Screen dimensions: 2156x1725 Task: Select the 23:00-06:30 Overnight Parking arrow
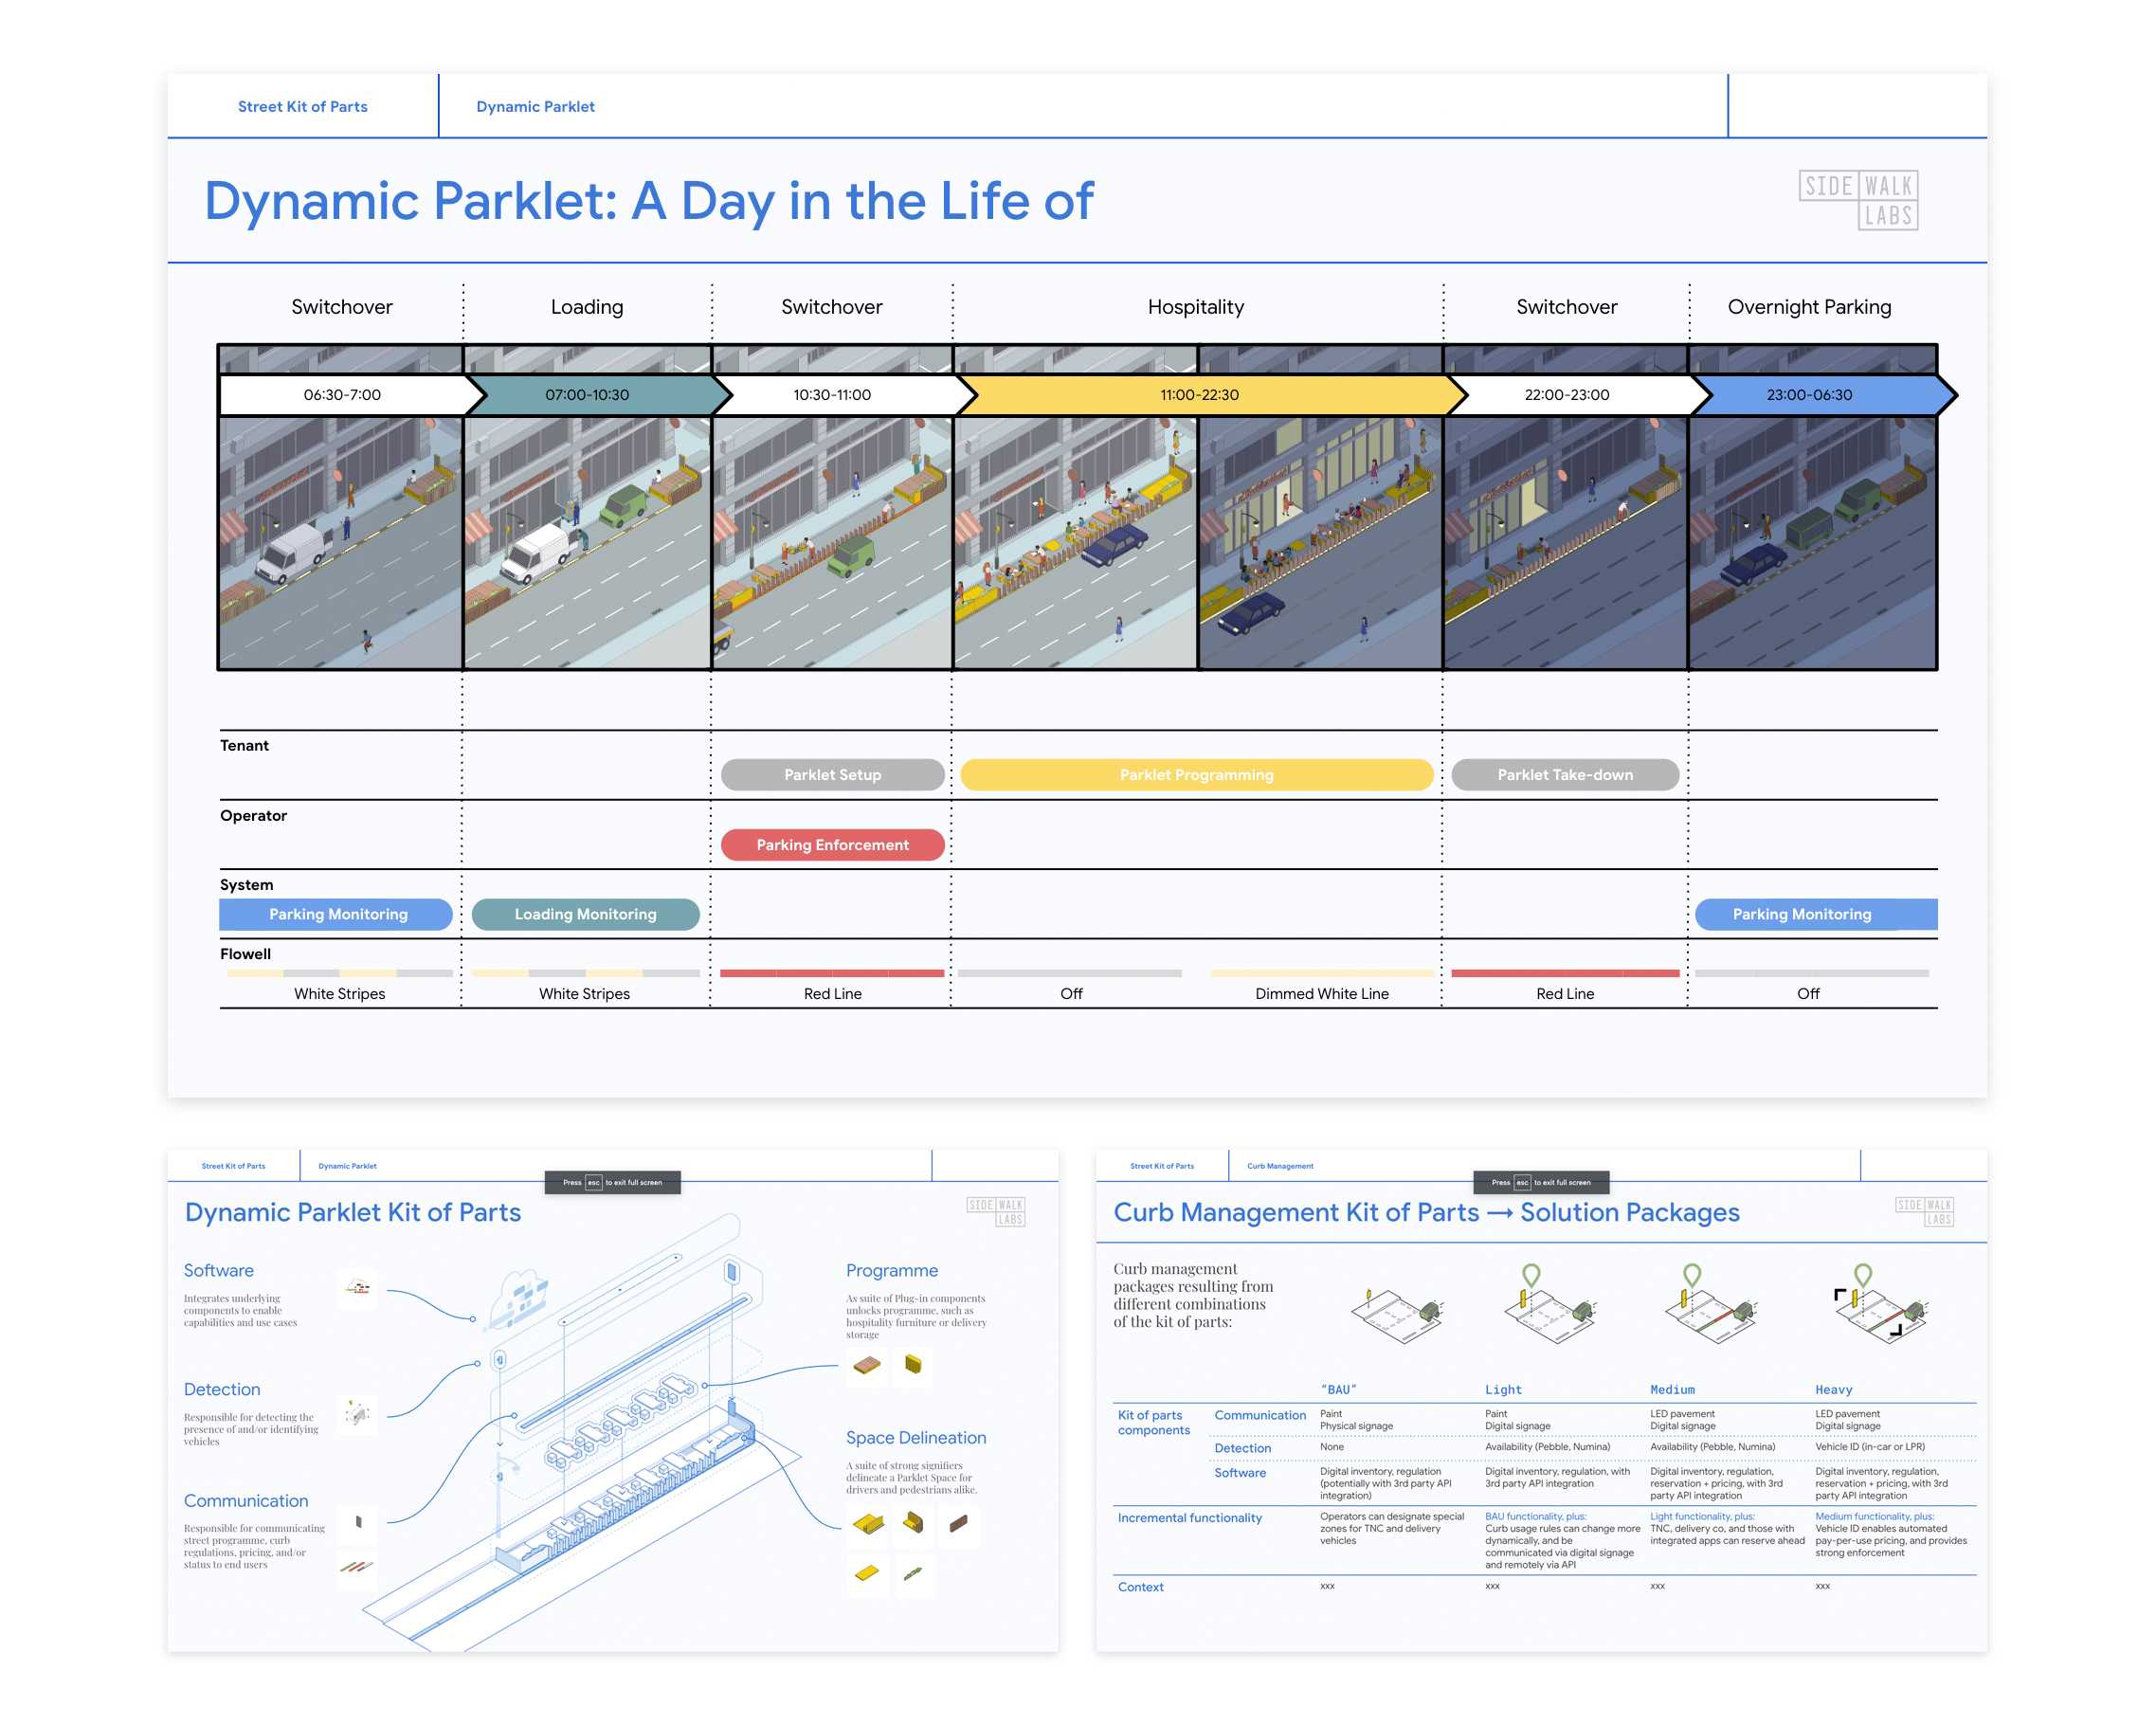[x=1810, y=395]
